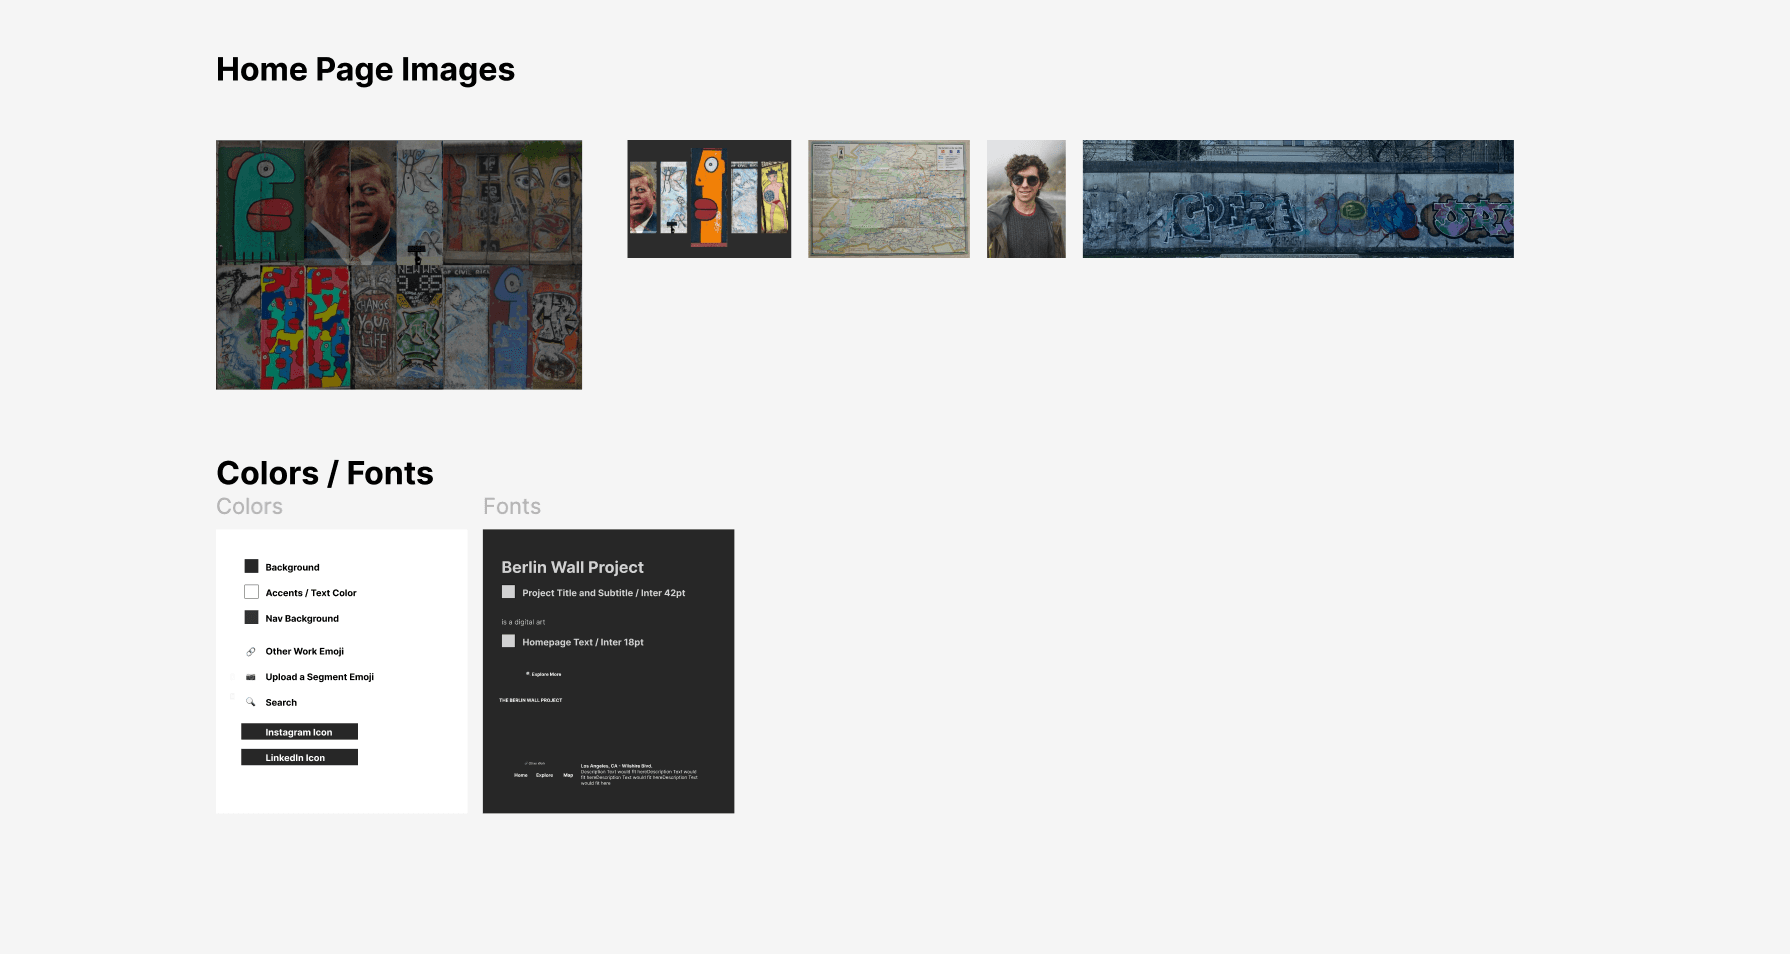1790x954 pixels.
Task: Select the large Berlin Wall collage image
Action: click(x=399, y=265)
